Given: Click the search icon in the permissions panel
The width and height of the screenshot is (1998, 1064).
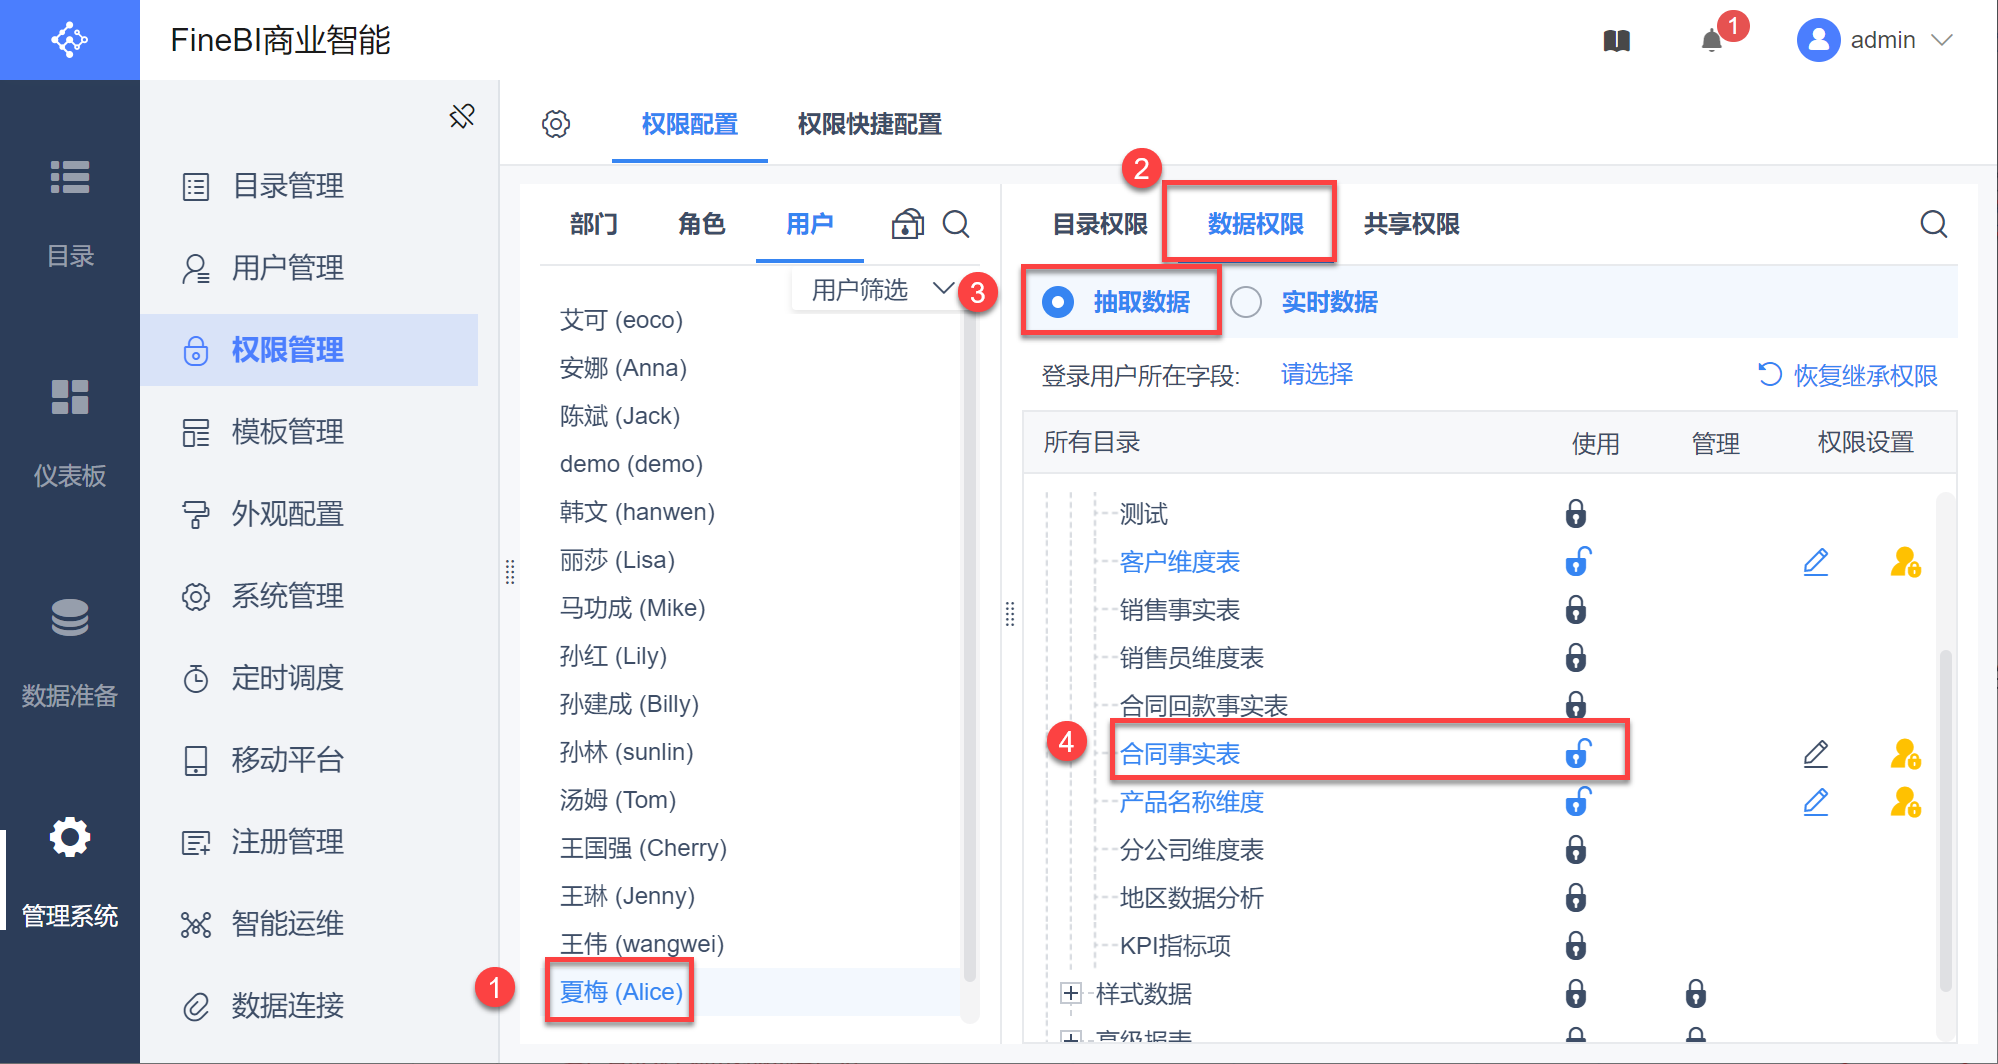Looking at the screenshot, I should pyautogui.click(x=1933, y=224).
